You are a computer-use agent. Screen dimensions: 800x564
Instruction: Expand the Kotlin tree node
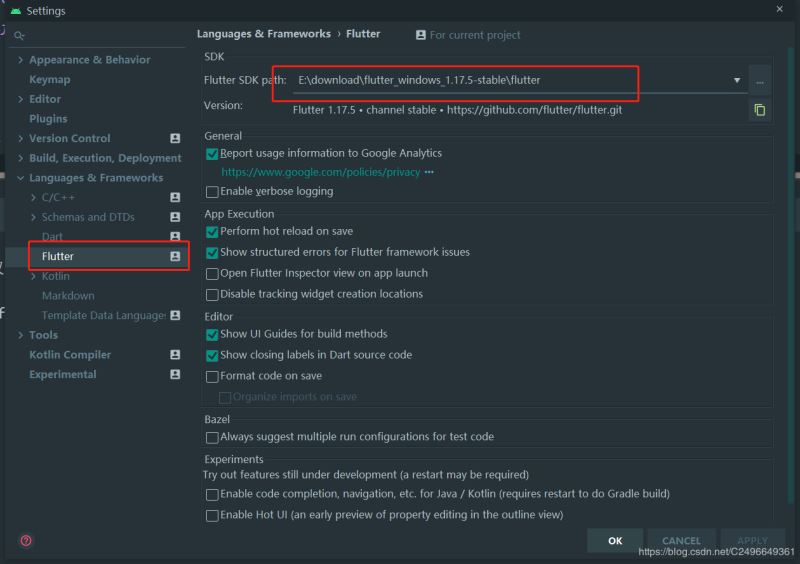pyautogui.click(x=34, y=276)
